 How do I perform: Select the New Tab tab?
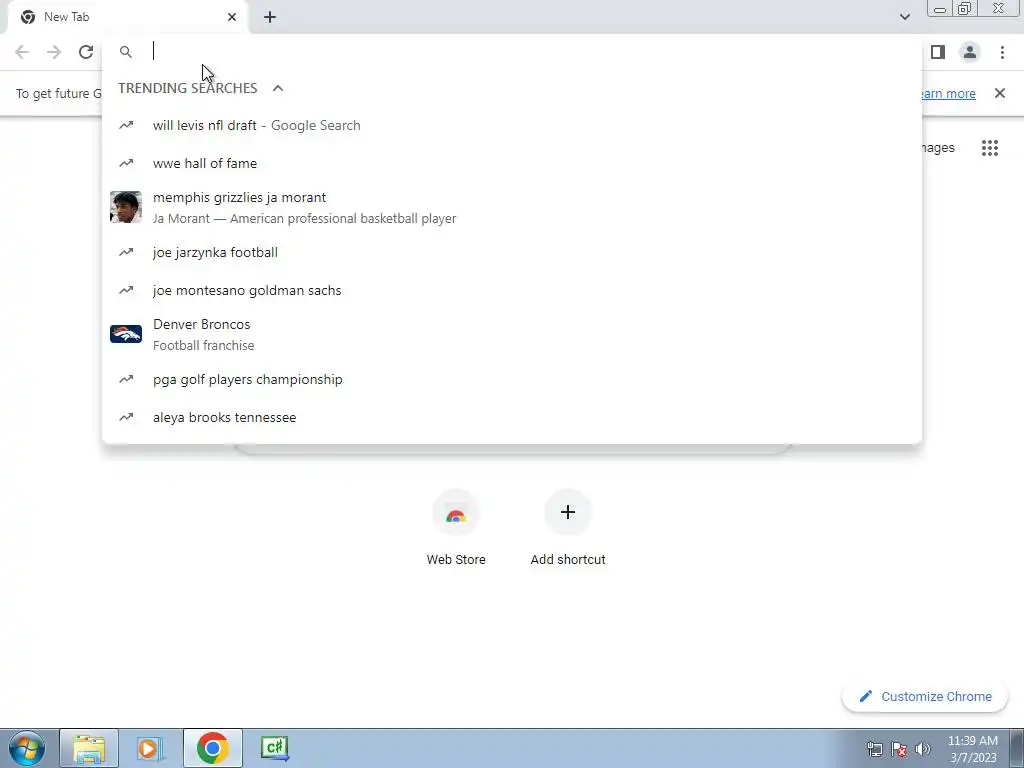click(127, 17)
